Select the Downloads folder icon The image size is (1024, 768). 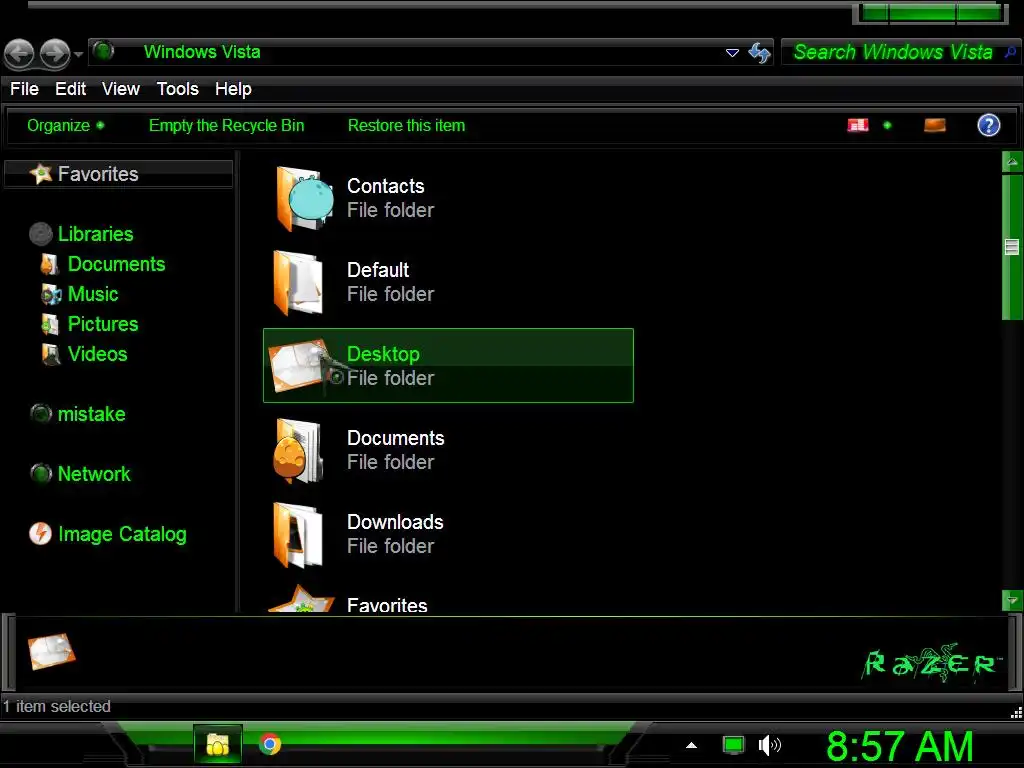coord(298,534)
